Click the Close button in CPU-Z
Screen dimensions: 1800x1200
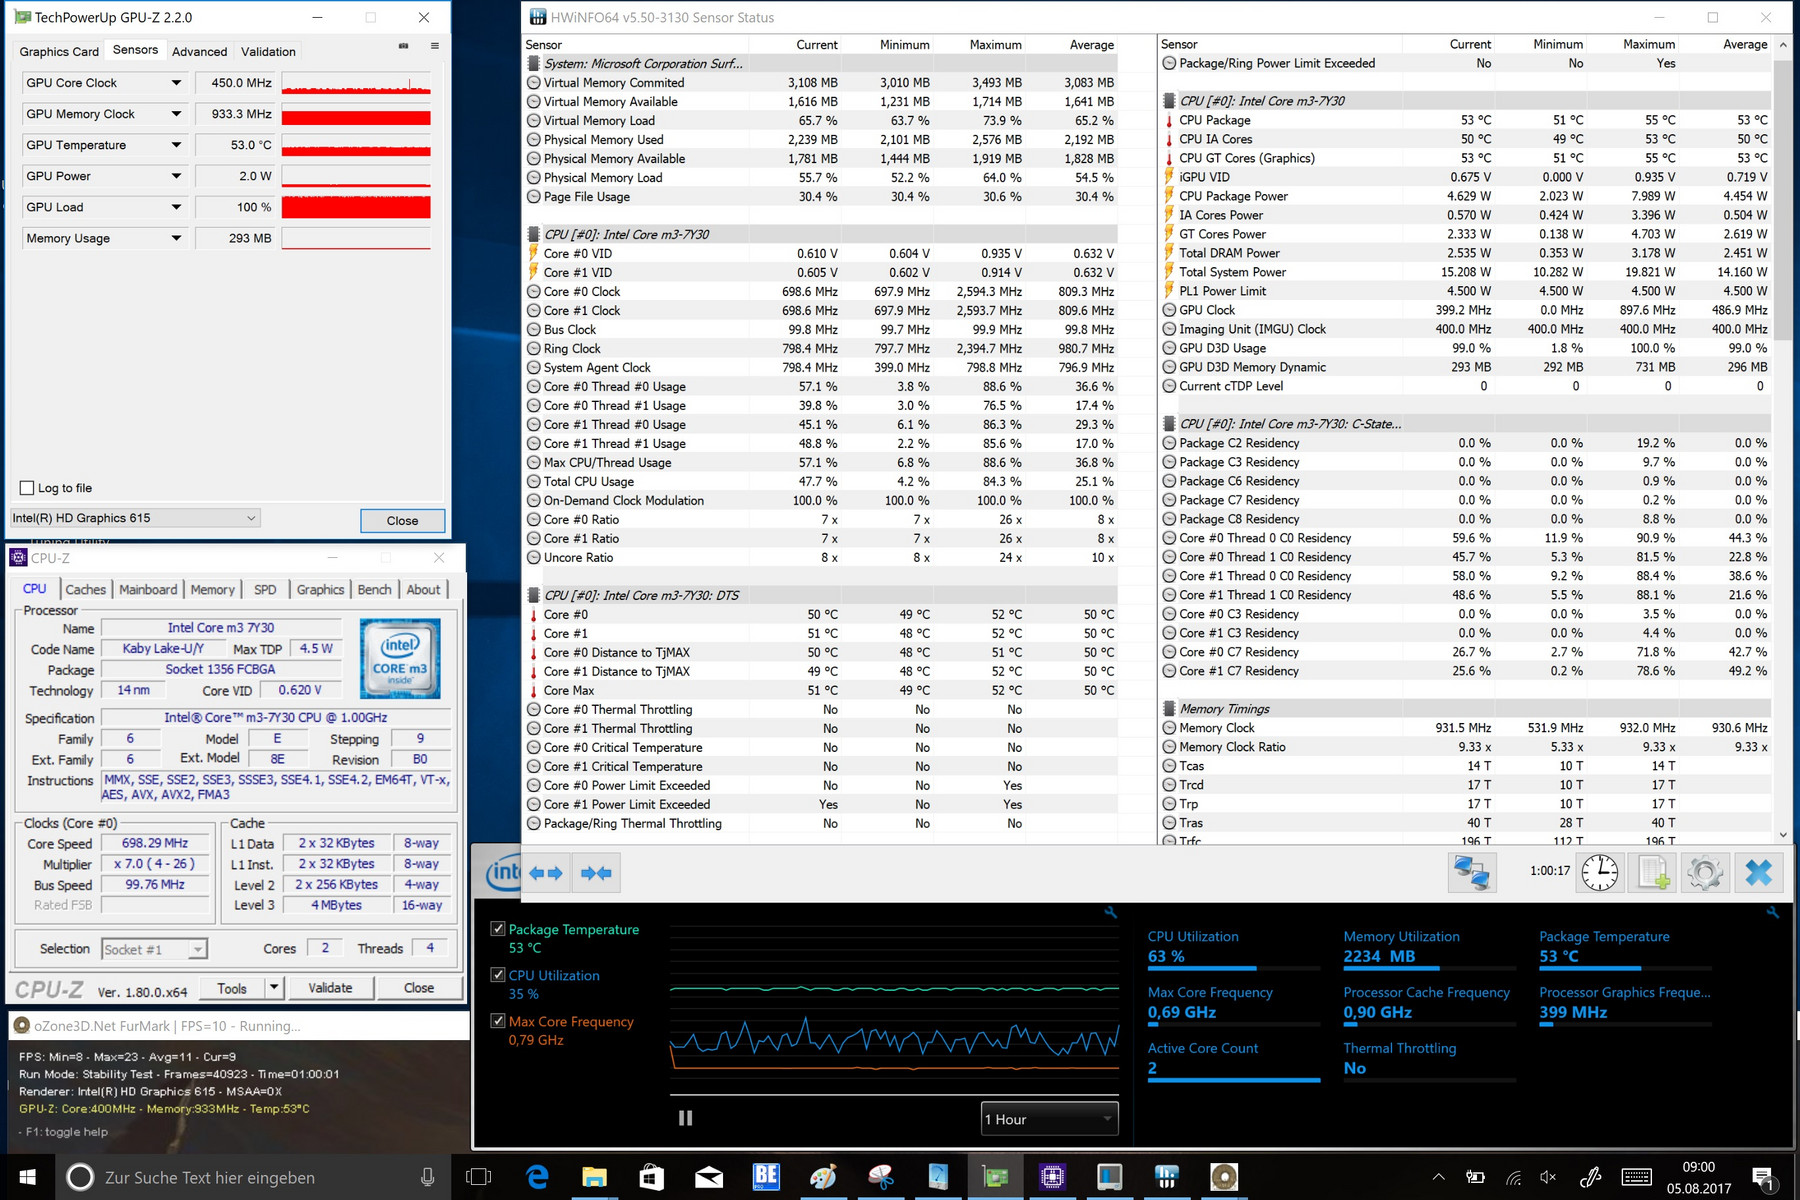coord(419,988)
